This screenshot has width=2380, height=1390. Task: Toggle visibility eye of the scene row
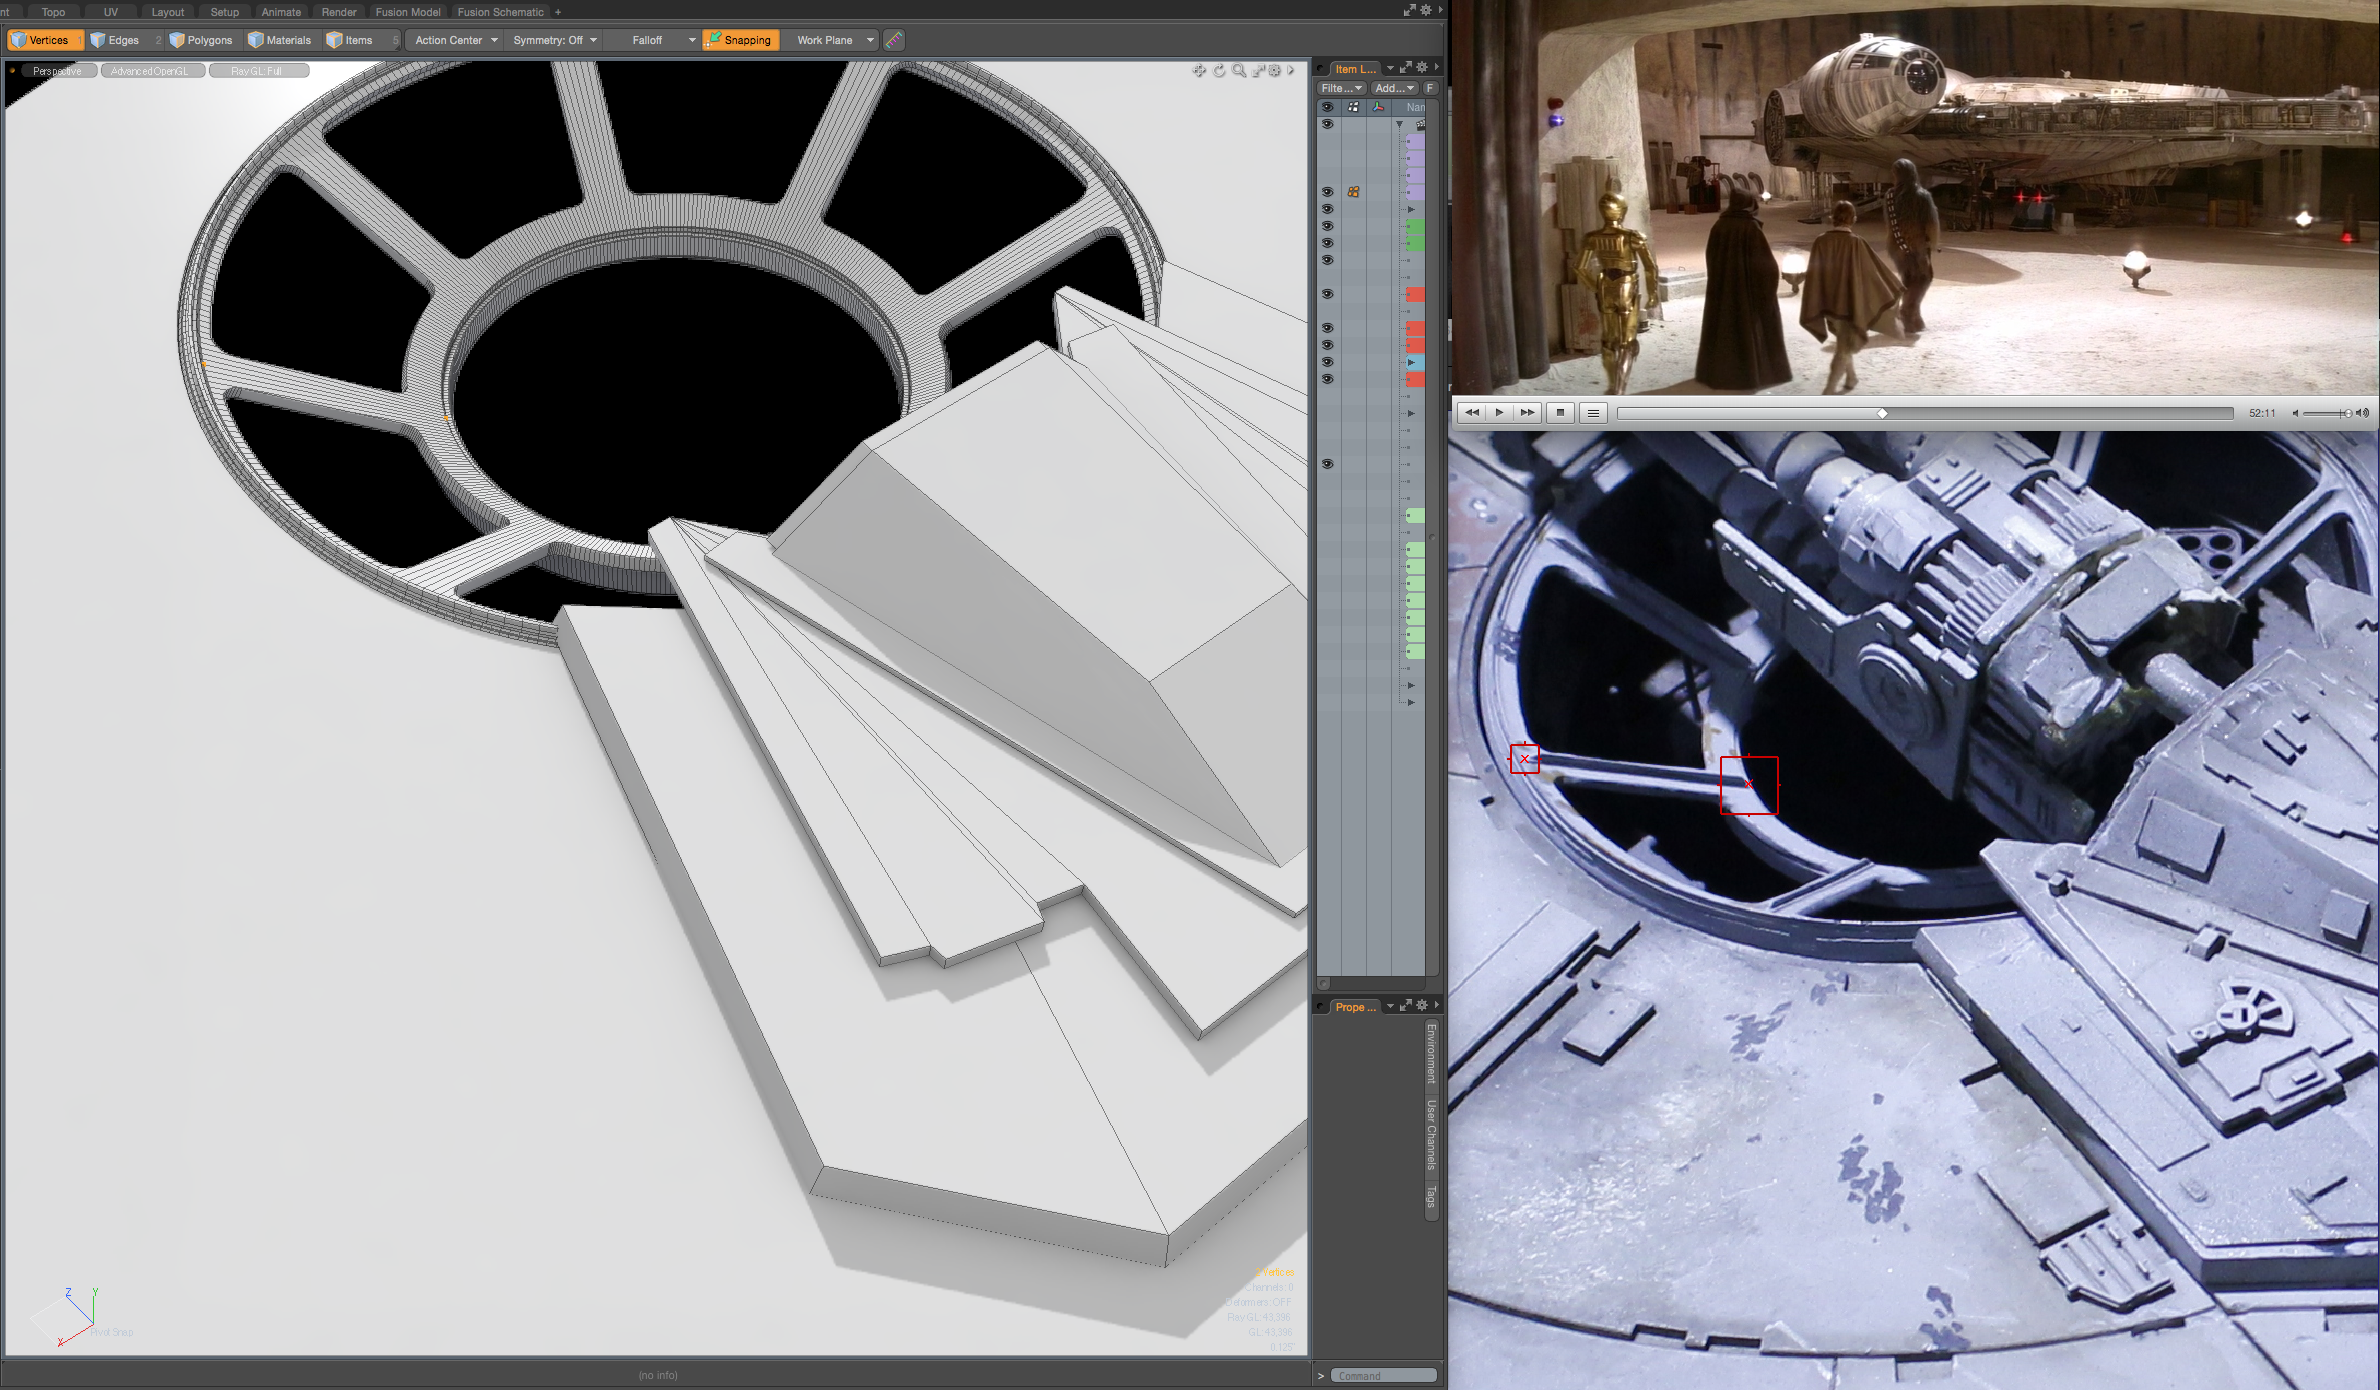tap(1327, 124)
